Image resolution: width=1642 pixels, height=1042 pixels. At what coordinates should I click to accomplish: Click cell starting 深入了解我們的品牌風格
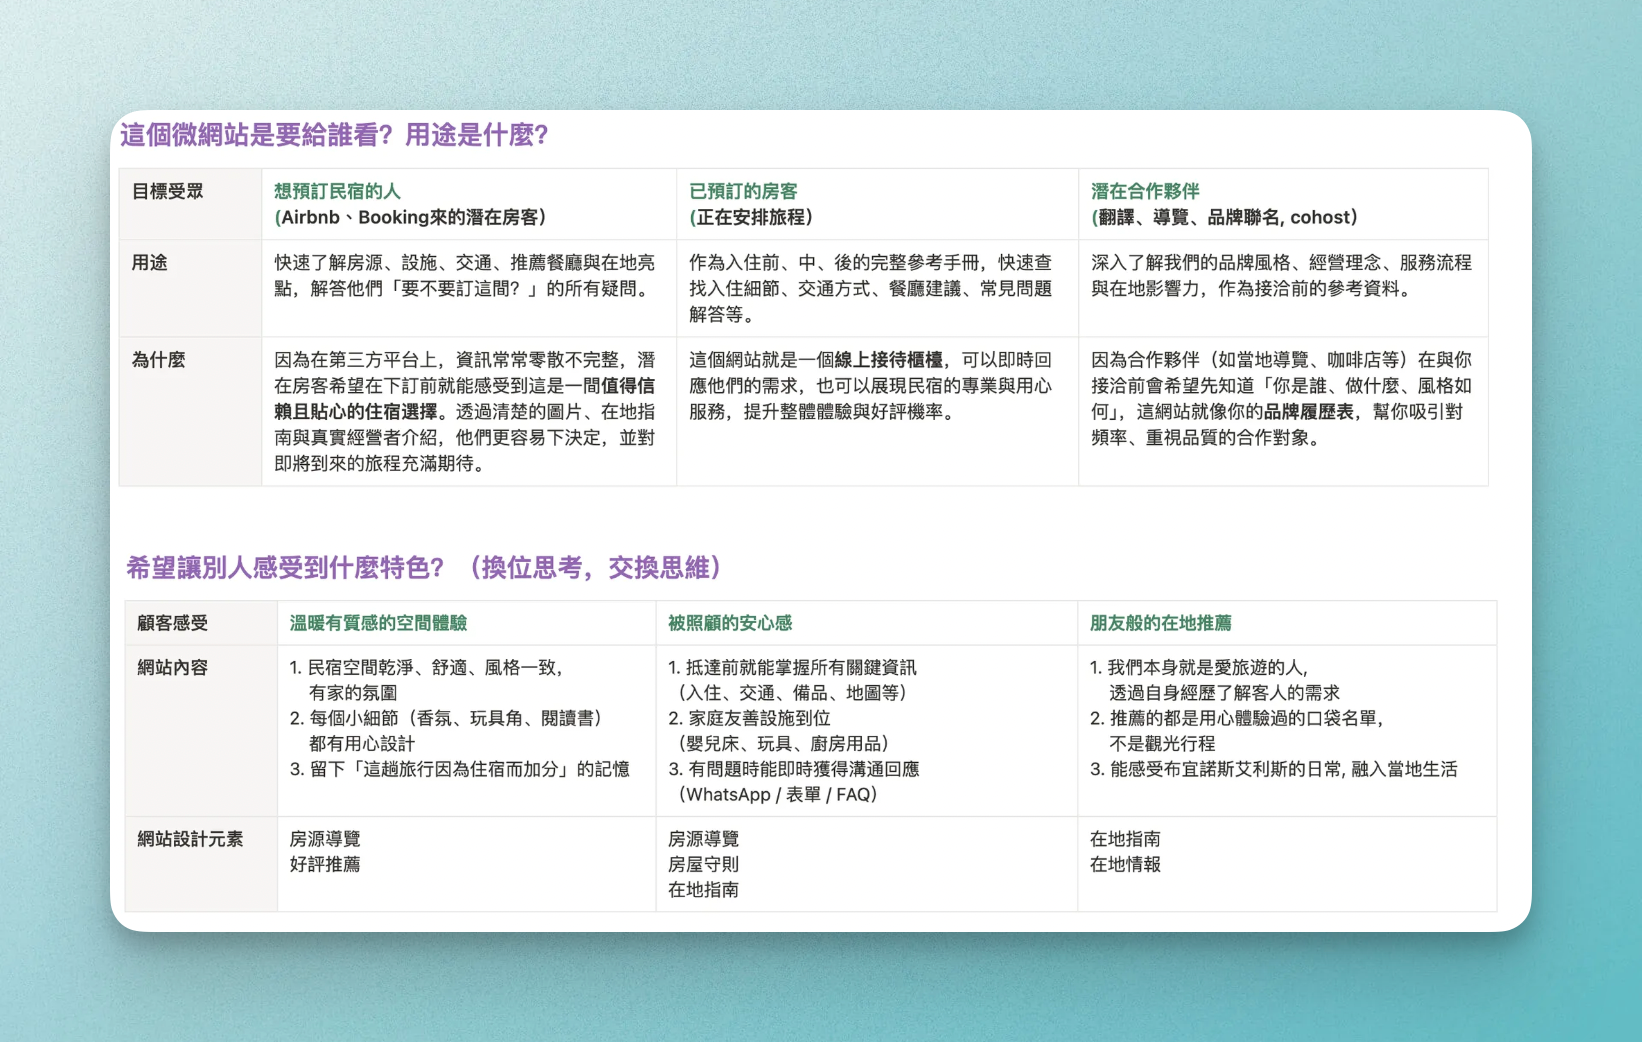point(1283,288)
